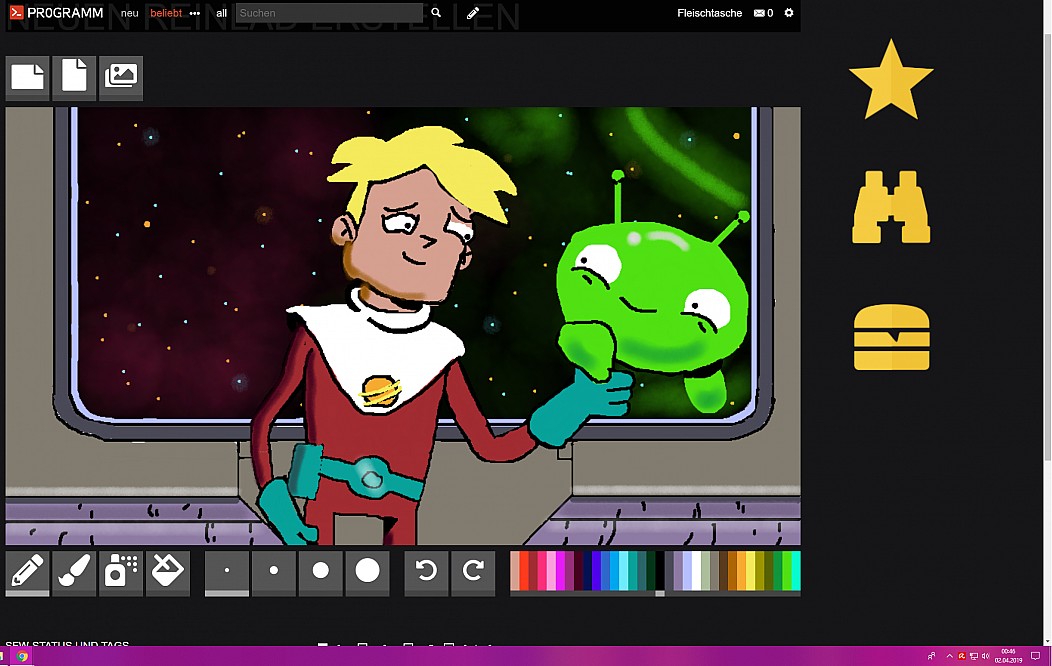Image resolution: width=1052 pixels, height=666 pixels.
Task: Show hidden system tray icons
Action: (949, 657)
